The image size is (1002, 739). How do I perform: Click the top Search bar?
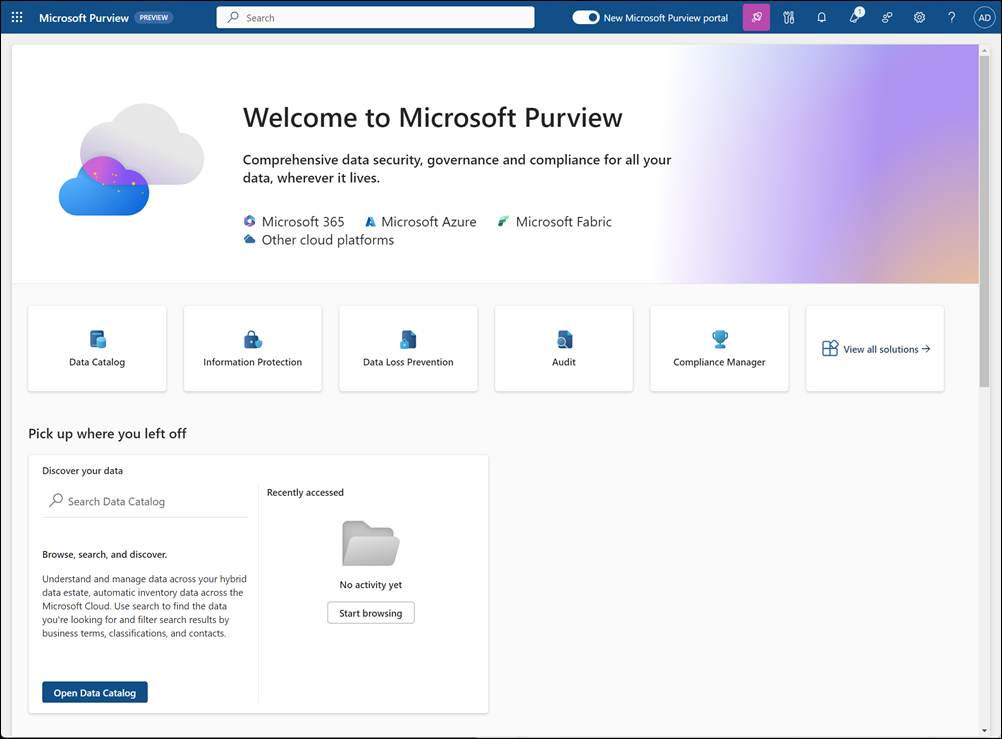[375, 17]
